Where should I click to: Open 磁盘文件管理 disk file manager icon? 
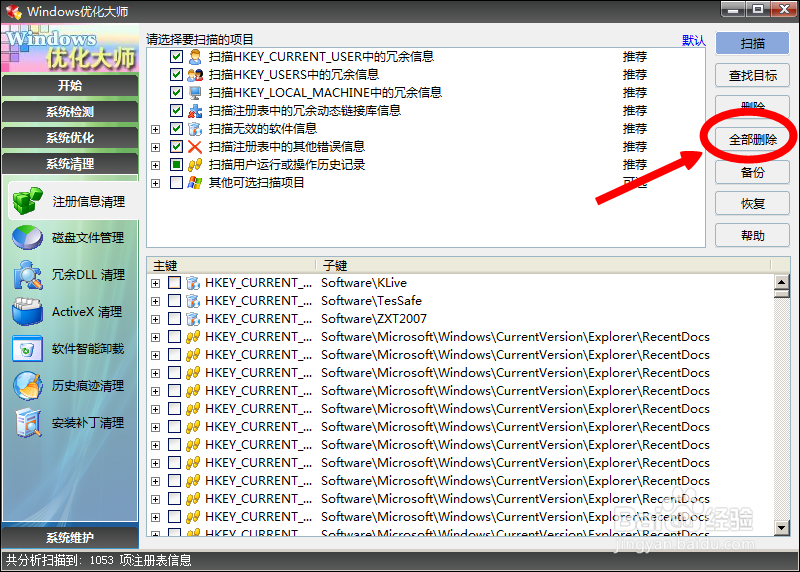pos(28,238)
